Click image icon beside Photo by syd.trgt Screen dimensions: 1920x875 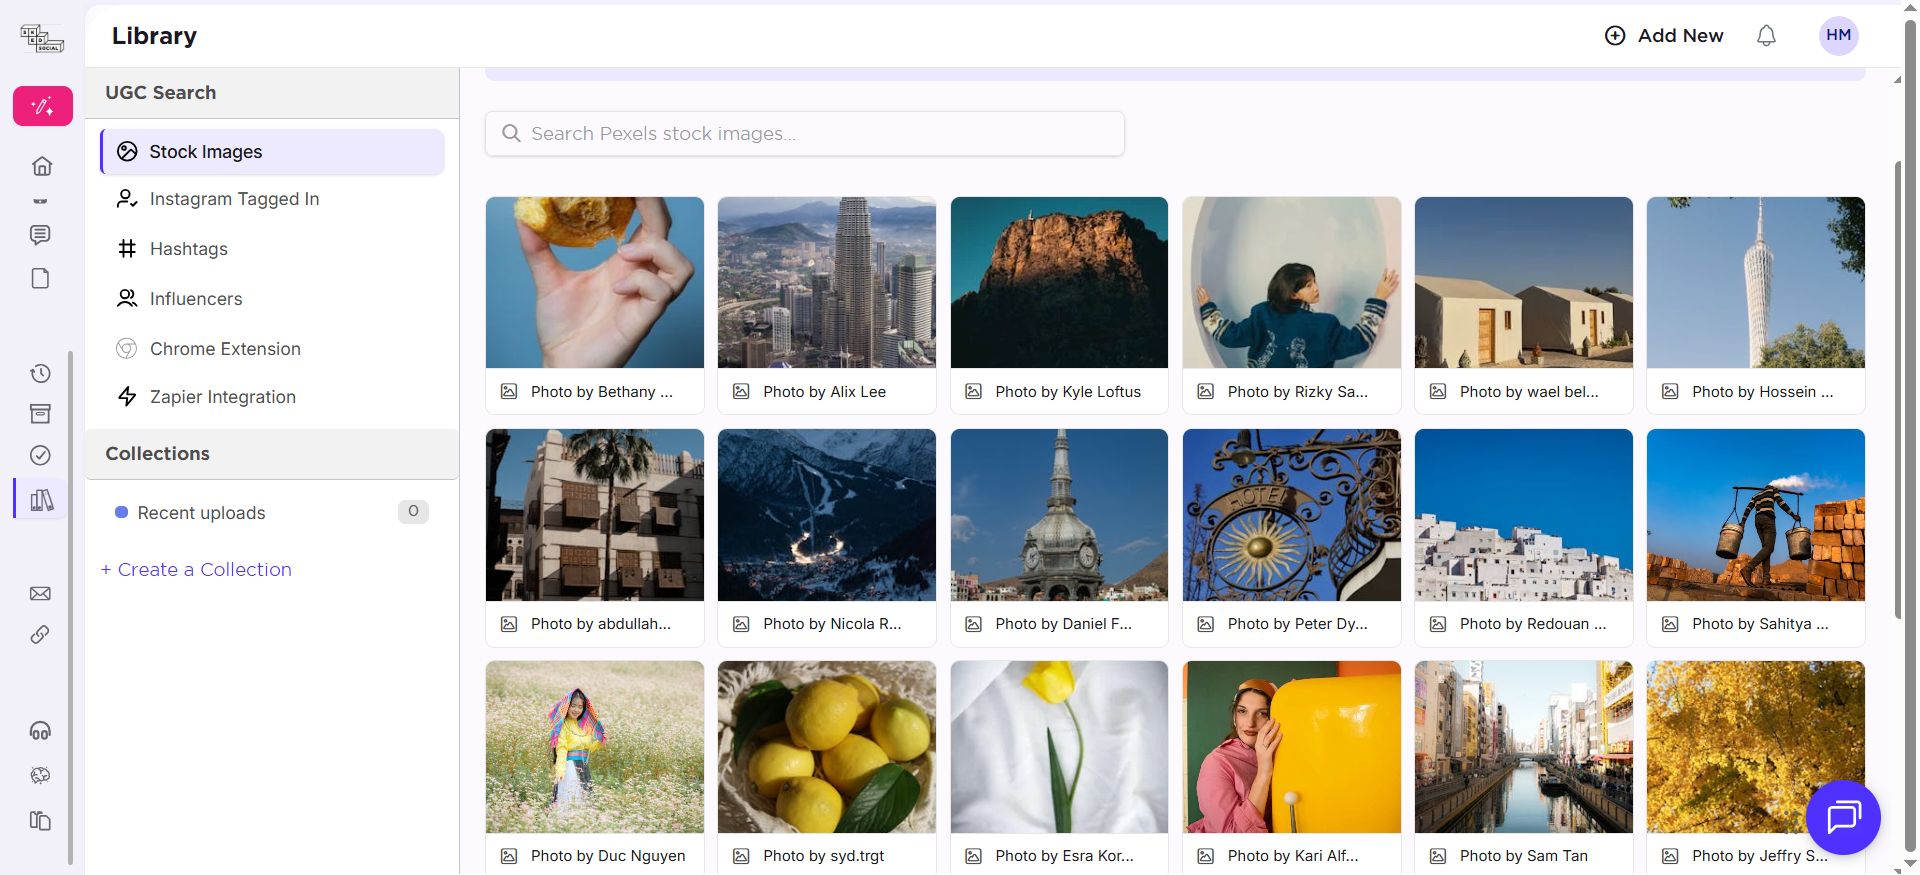click(741, 856)
